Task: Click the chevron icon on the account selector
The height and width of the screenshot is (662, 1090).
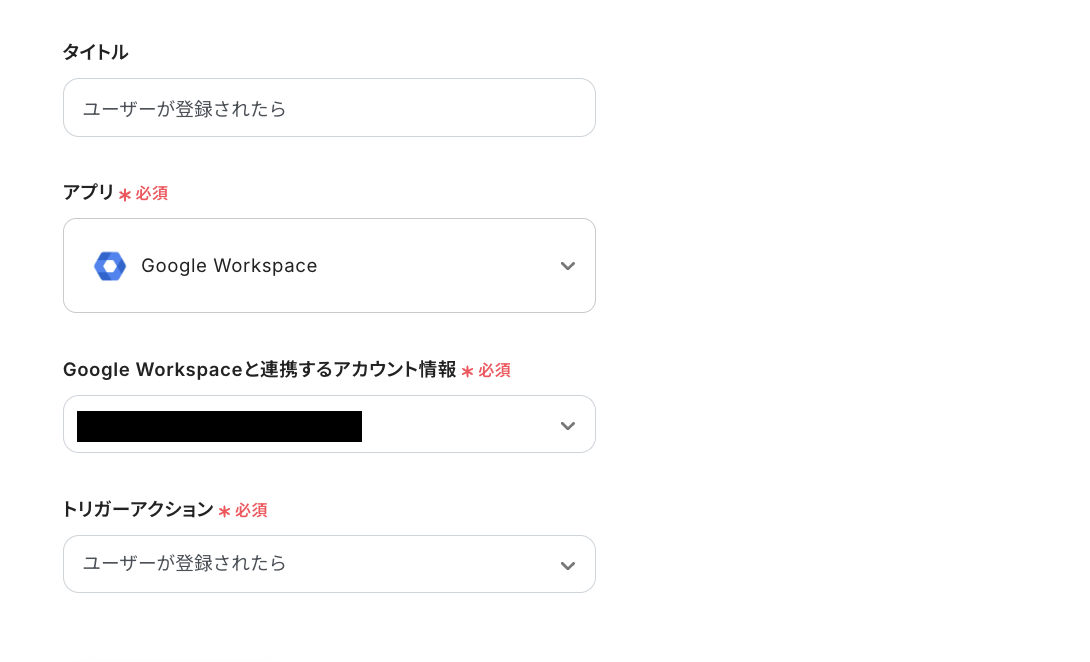Action: [x=567, y=425]
